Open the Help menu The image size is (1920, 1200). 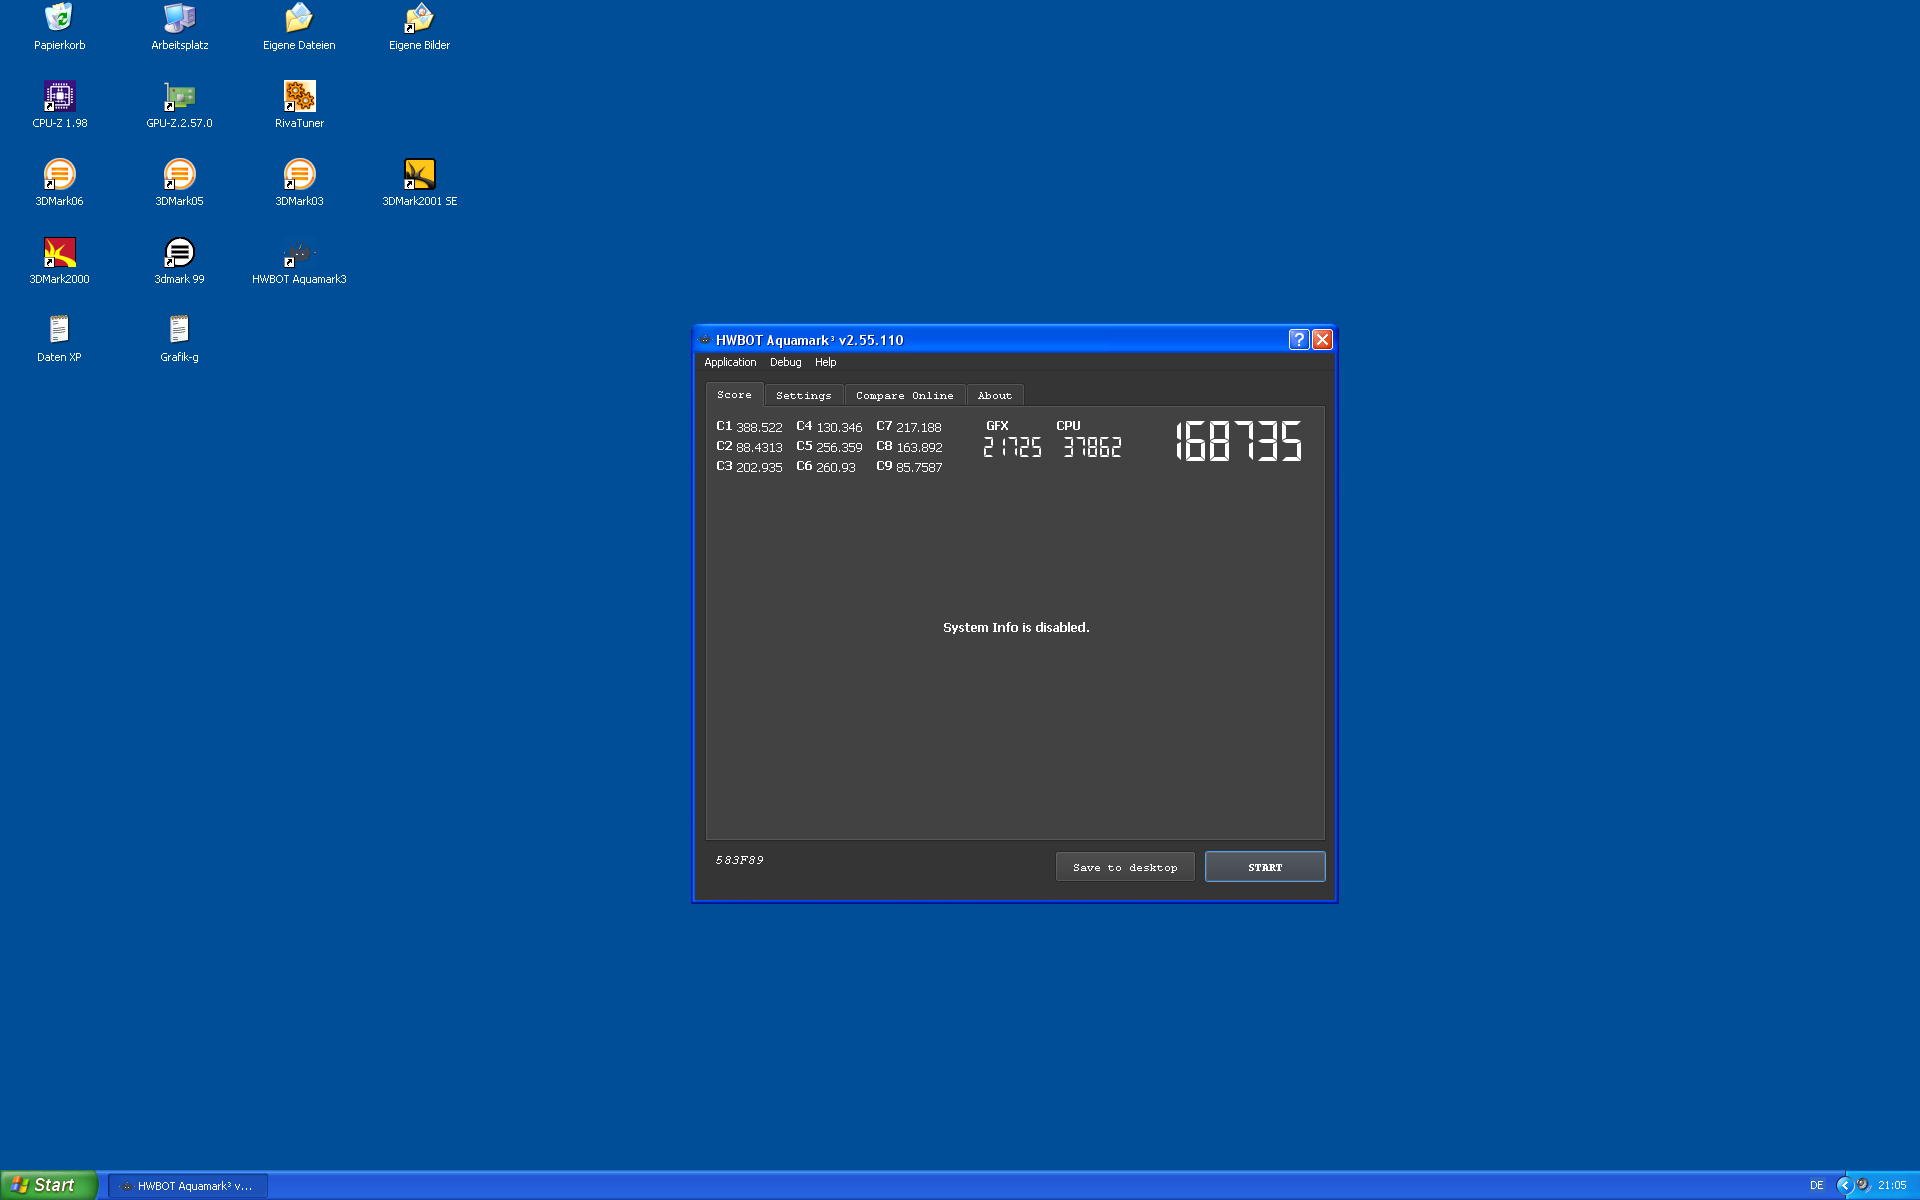coord(825,362)
